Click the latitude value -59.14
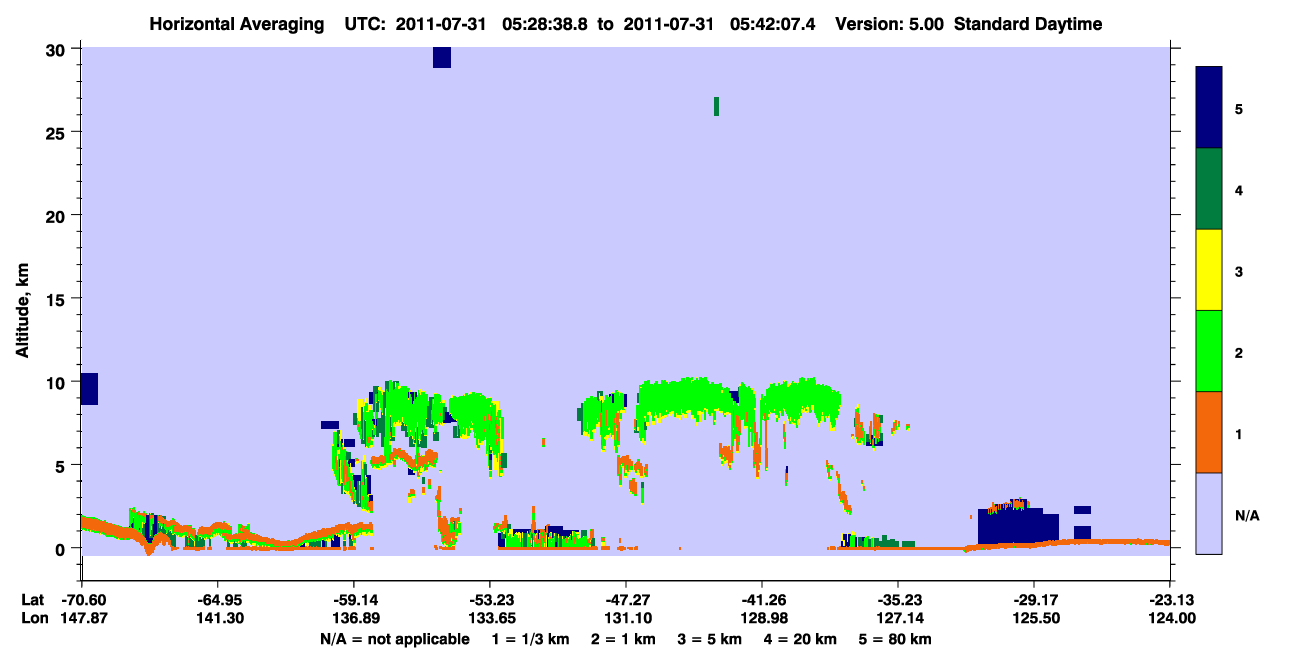Image resolution: width=1300 pixels, height=667 pixels. [x=353, y=600]
